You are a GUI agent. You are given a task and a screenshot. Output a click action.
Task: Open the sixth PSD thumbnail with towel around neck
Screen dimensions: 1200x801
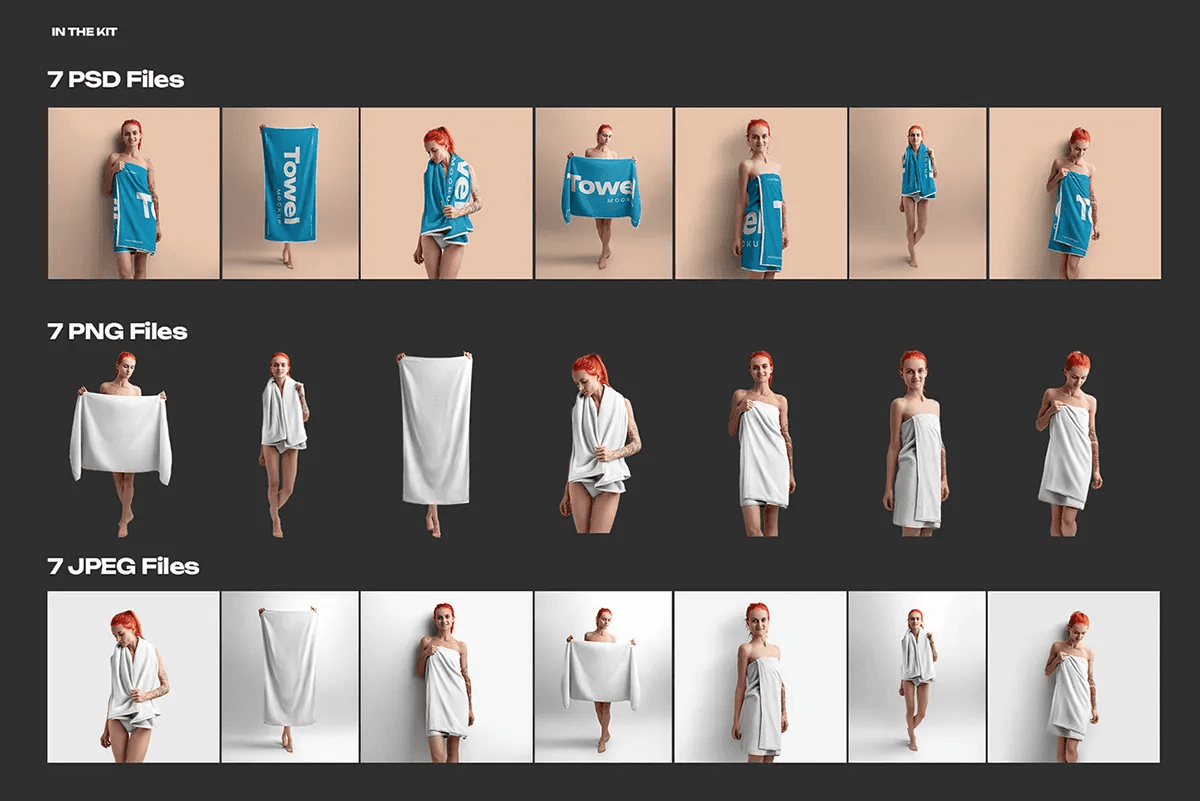tap(917, 193)
